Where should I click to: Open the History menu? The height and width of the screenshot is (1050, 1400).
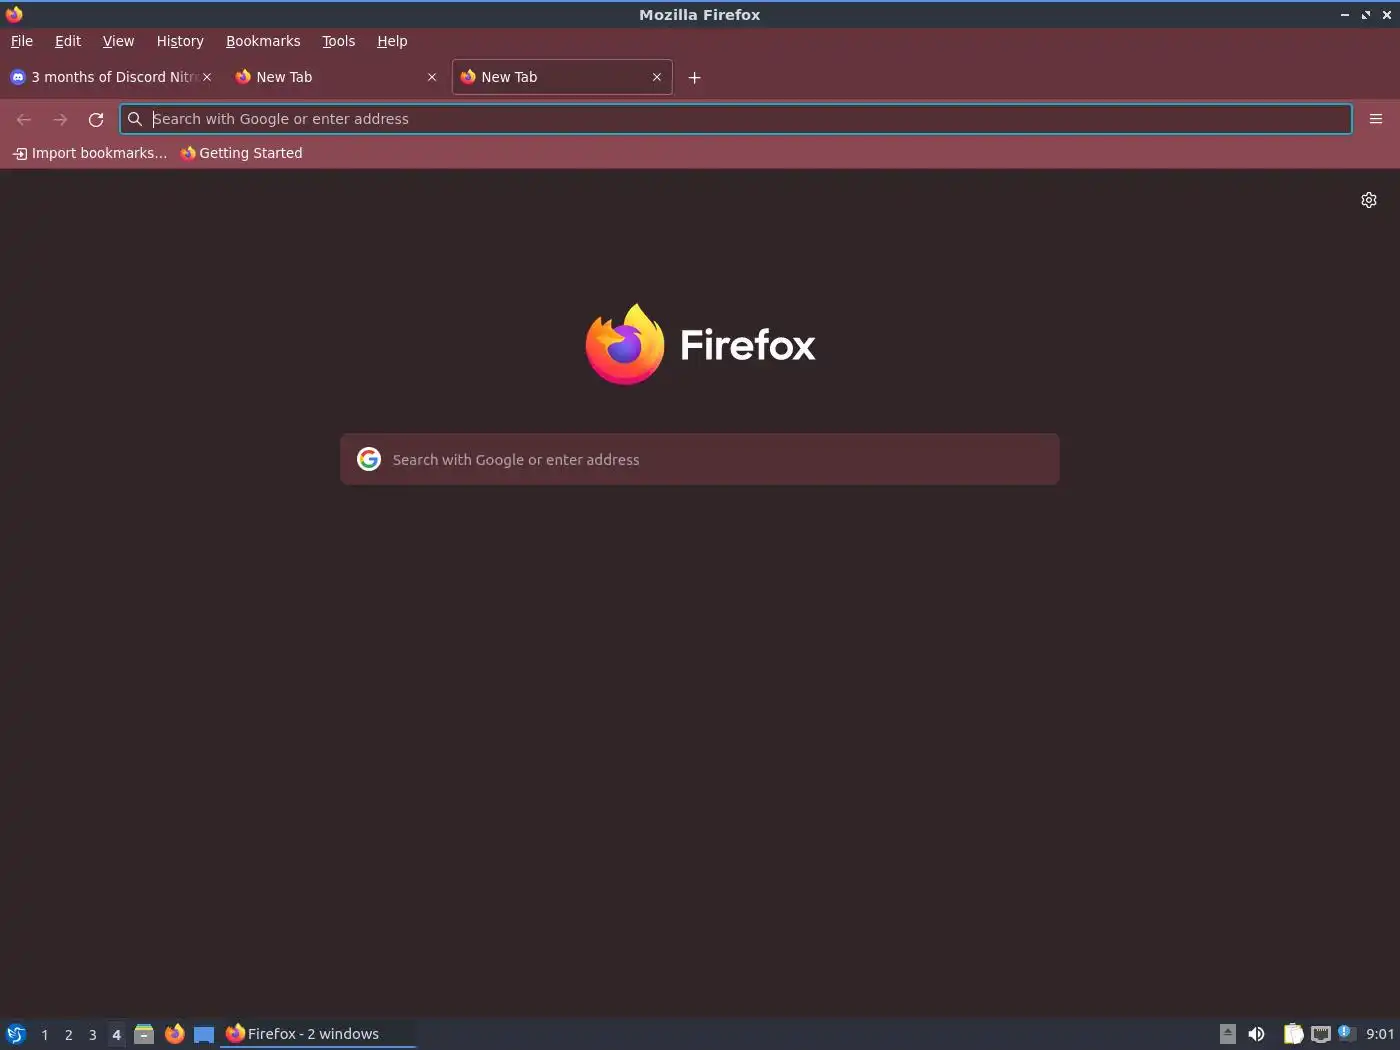(x=180, y=41)
